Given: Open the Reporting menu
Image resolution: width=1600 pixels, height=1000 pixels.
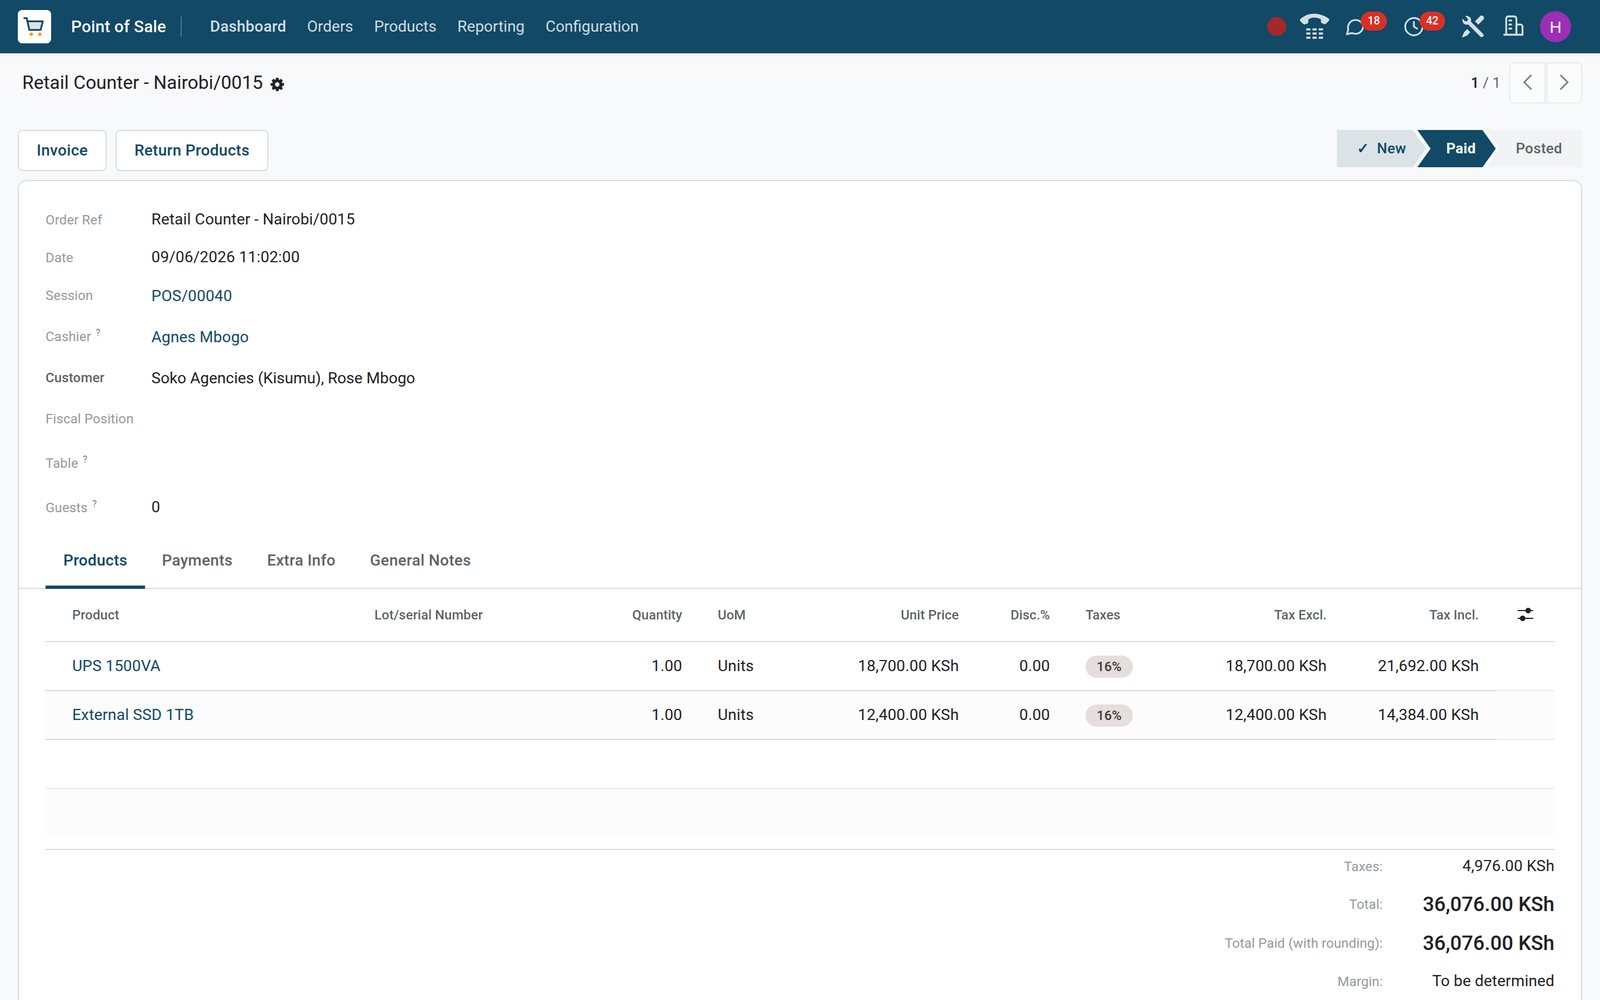Looking at the screenshot, I should pos(491,27).
